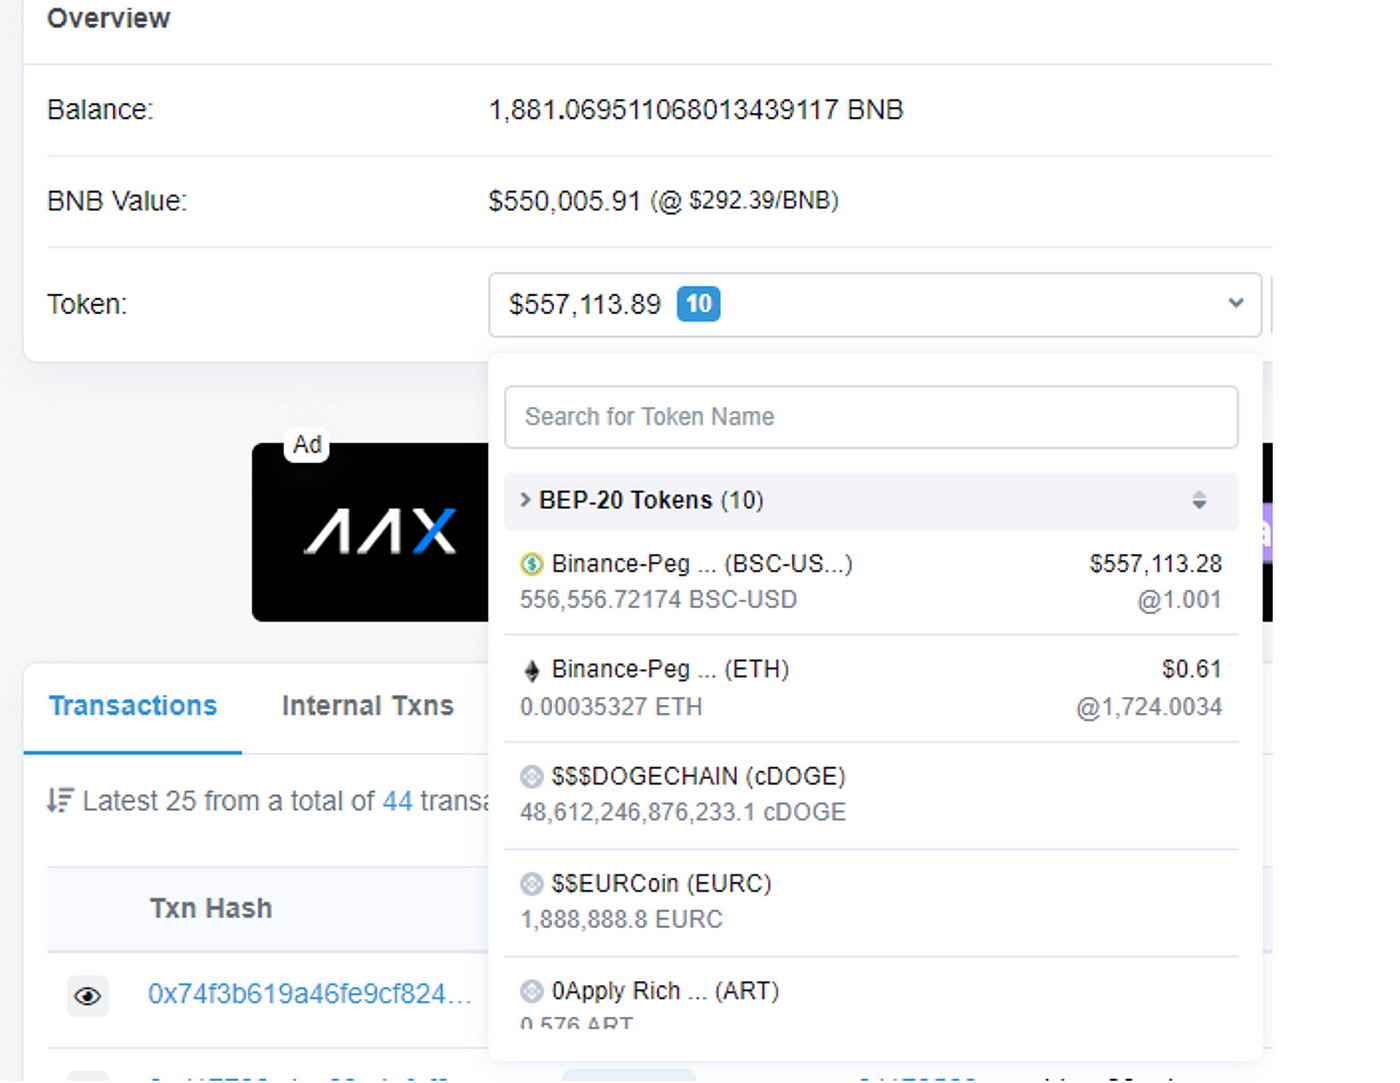This screenshot has height=1083, width=1400.
Task: Open the AAX advertisement banner
Action: coord(370,532)
